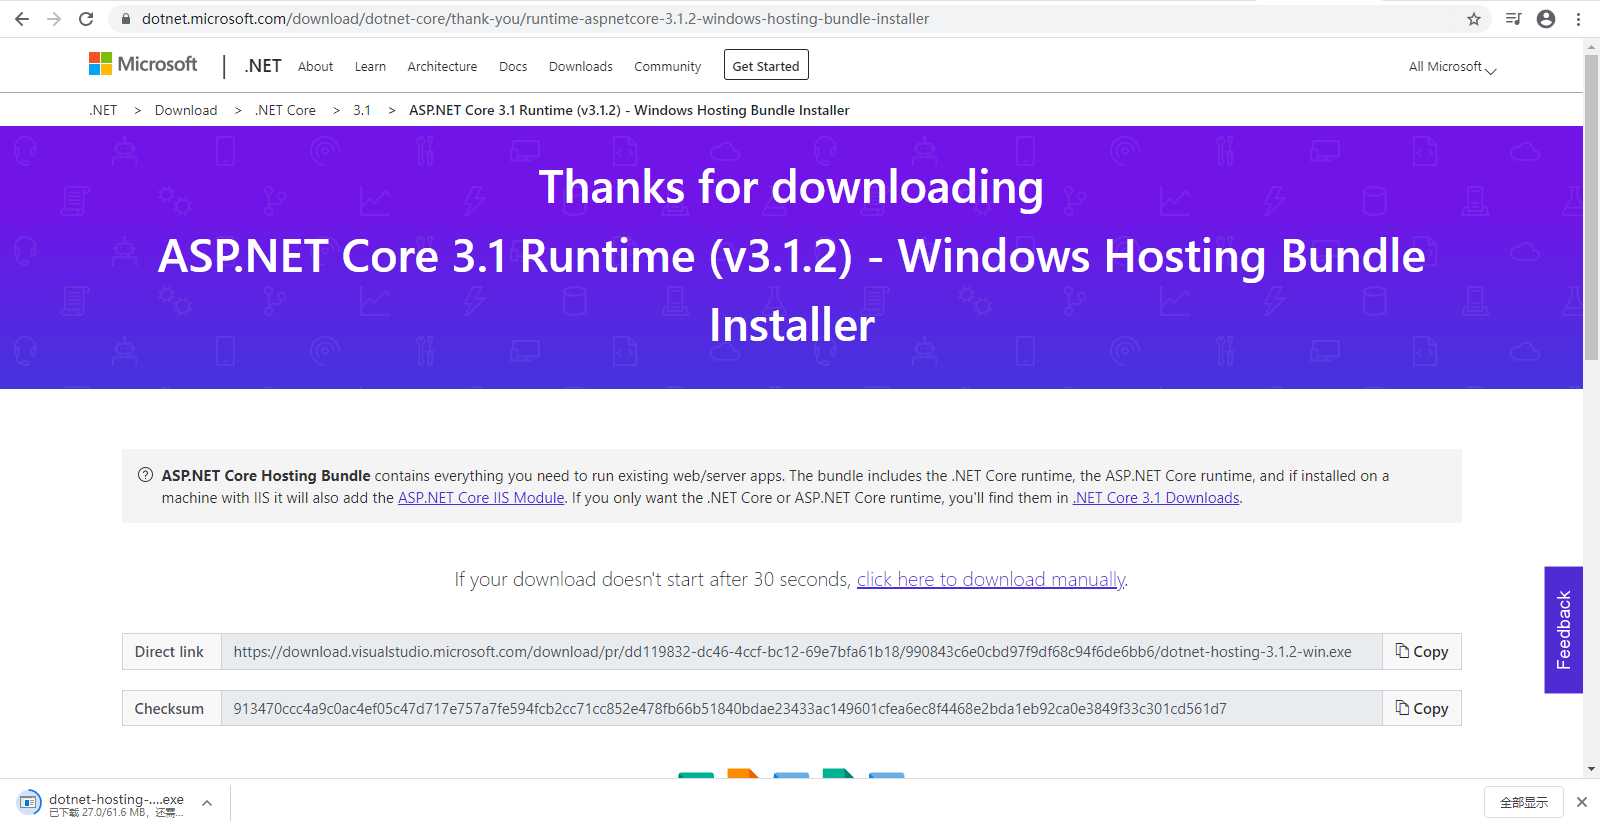Click the info help icon in notice box
Screen dimensions: 1600x827
point(145,475)
